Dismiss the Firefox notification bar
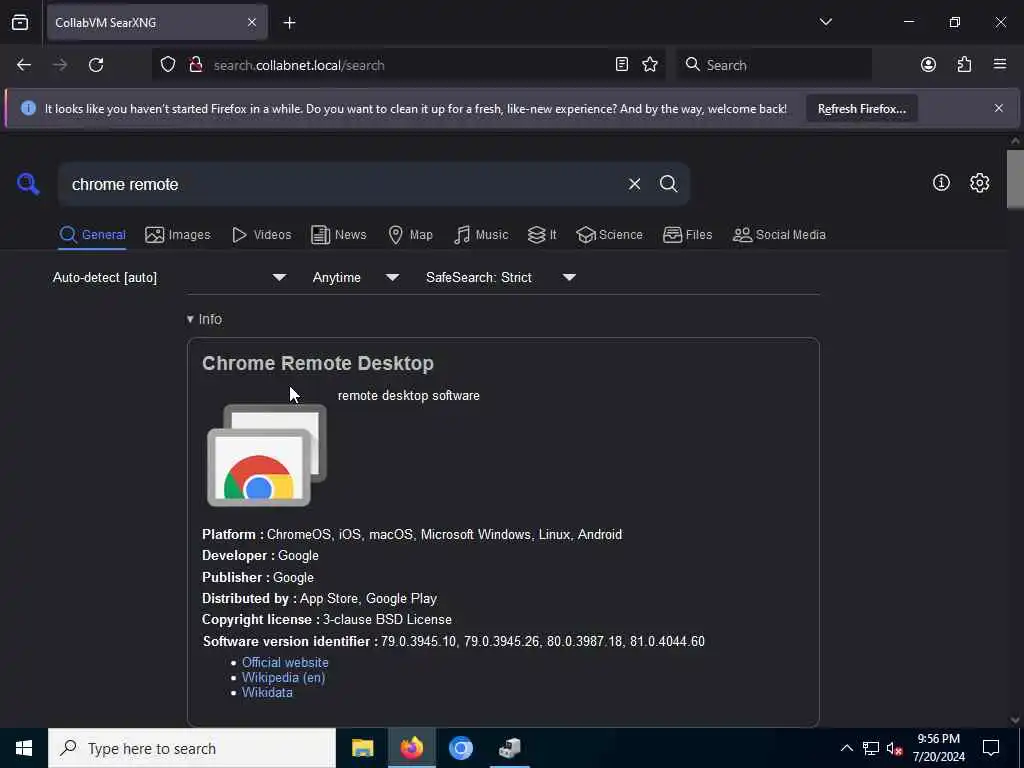 (999, 108)
